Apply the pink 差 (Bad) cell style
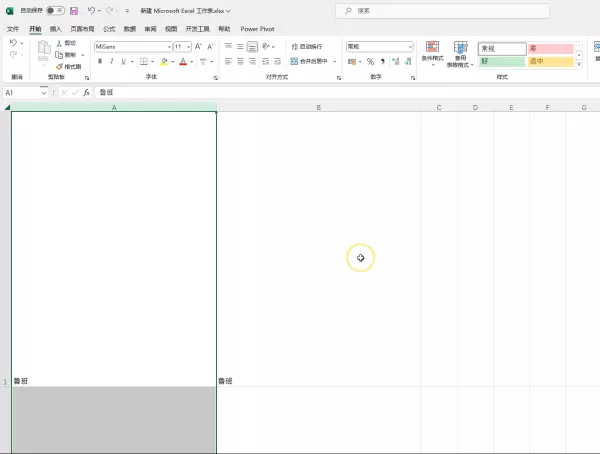The image size is (600, 454). (x=551, y=49)
